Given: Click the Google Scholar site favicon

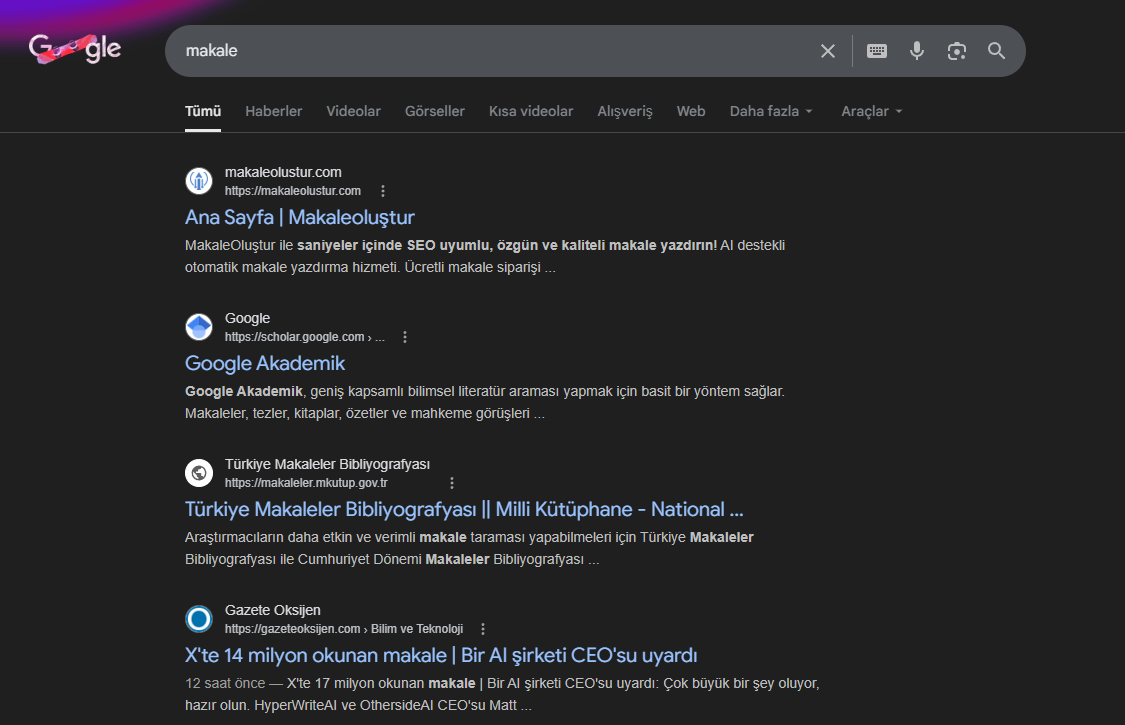Looking at the screenshot, I should coord(199,327).
